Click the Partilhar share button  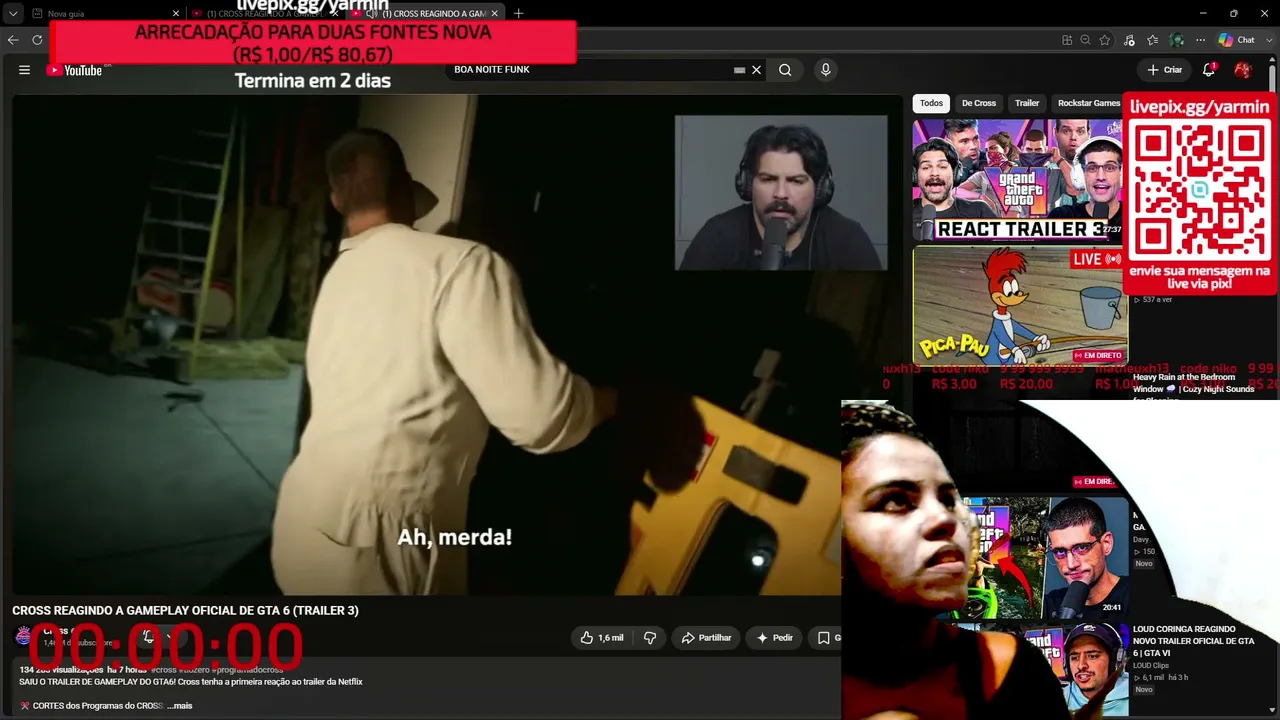pos(706,638)
